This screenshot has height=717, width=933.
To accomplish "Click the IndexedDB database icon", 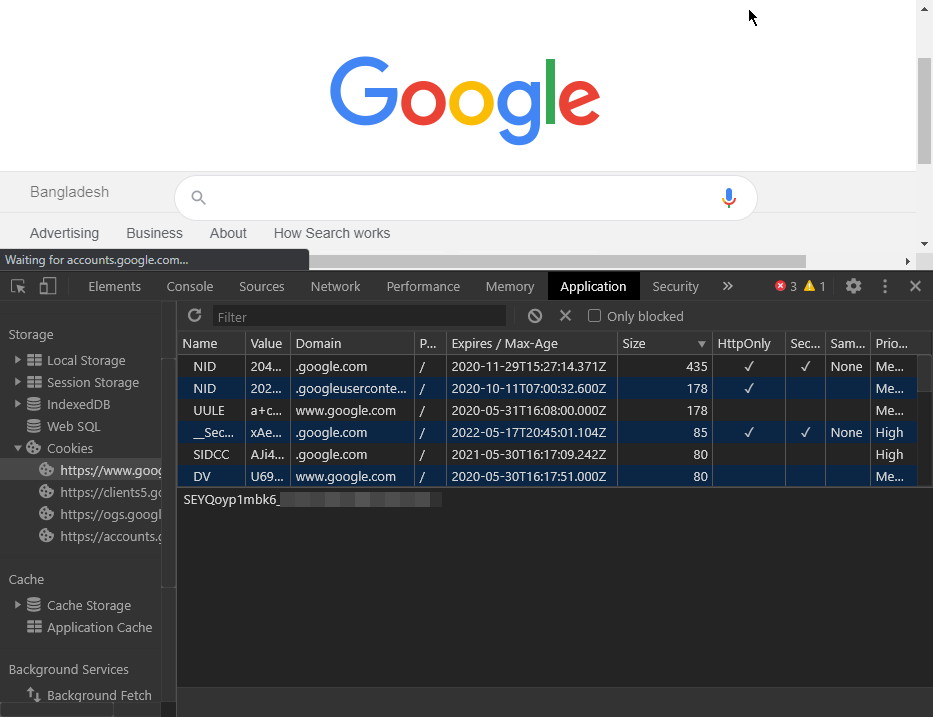I will tap(34, 404).
